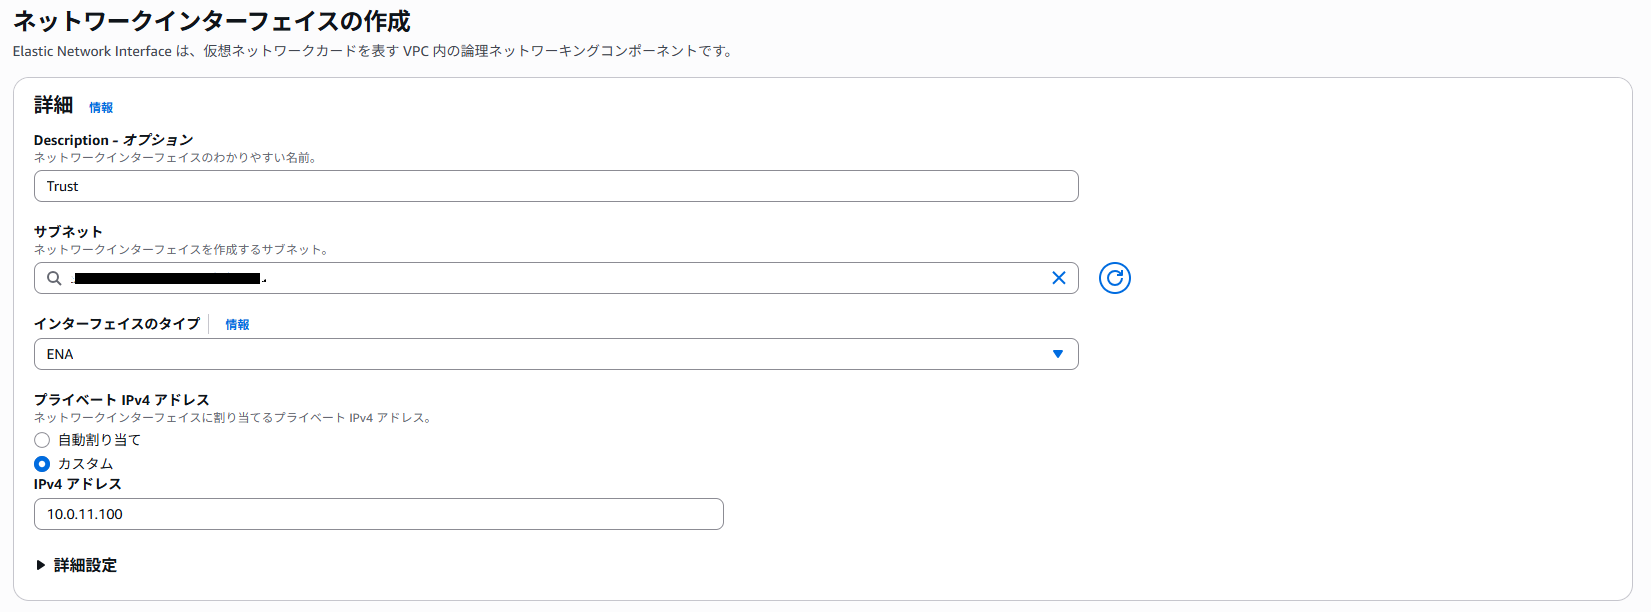
Task: Focus the Description field containing Trust
Action: point(556,186)
